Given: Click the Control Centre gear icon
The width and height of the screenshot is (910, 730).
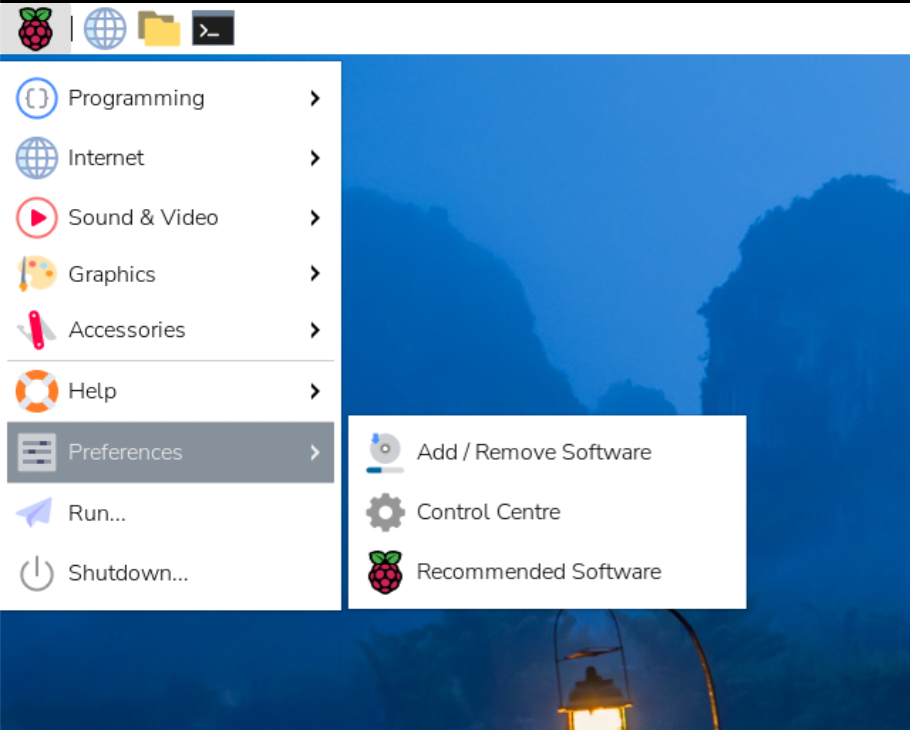Looking at the screenshot, I should click(x=385, y=512).
